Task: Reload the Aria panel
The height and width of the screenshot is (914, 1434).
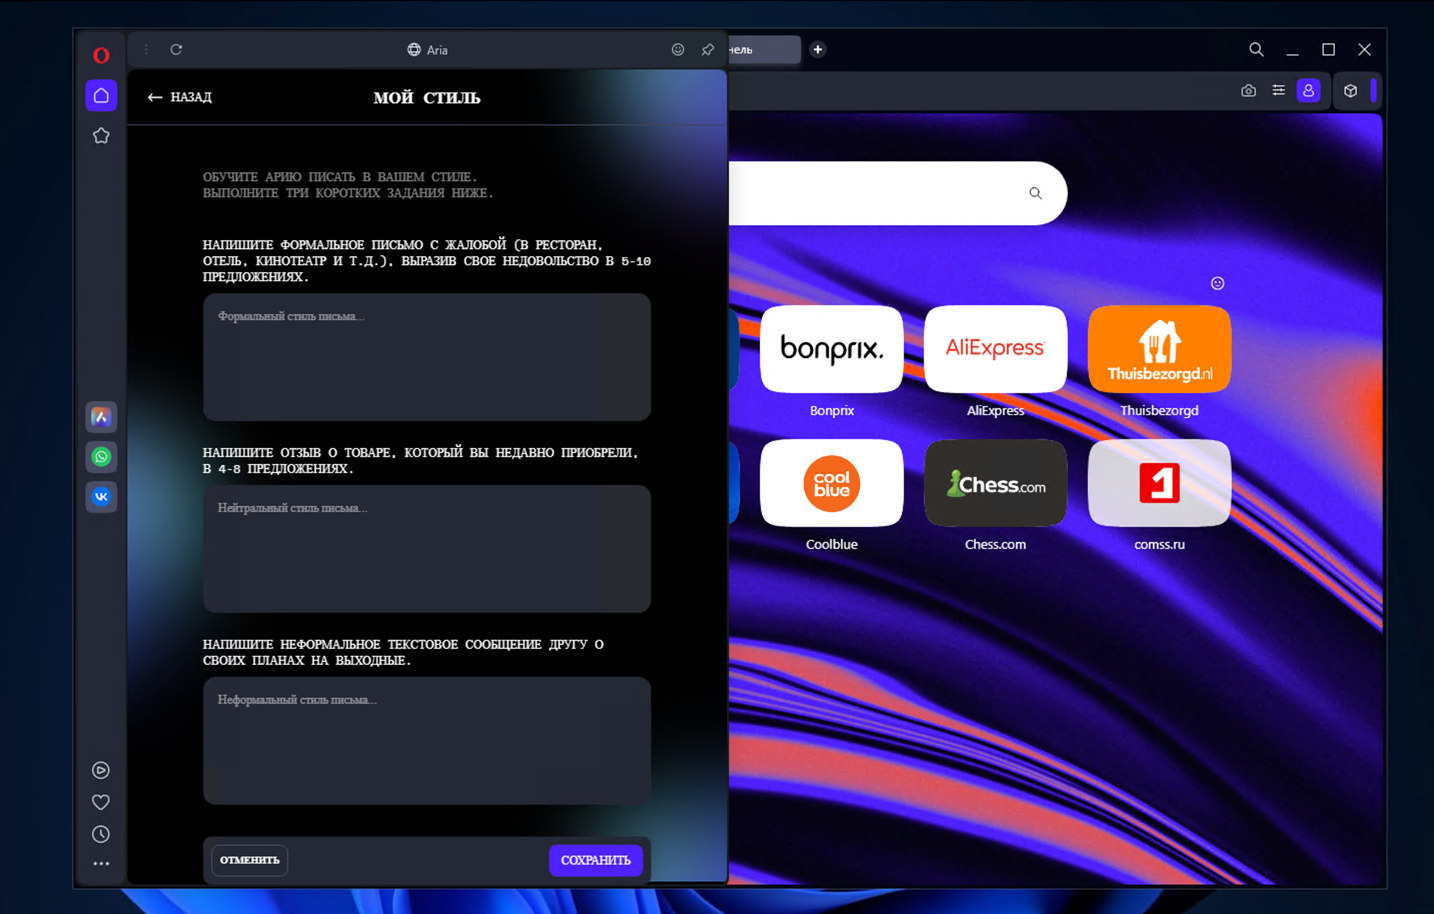Action: pyautogui.click(x=176, y=49)
